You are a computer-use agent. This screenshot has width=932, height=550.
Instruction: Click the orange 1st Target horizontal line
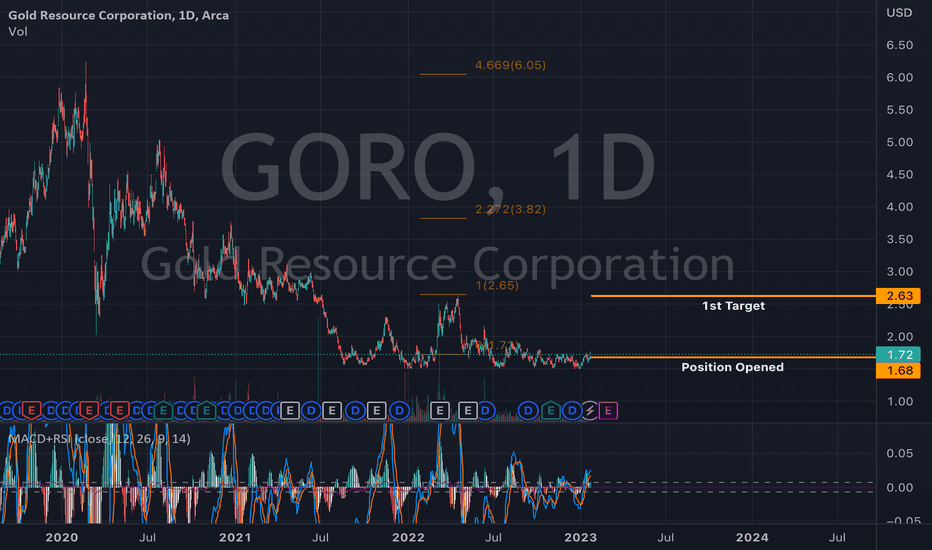pyautogui.click(x=733, y=296)
